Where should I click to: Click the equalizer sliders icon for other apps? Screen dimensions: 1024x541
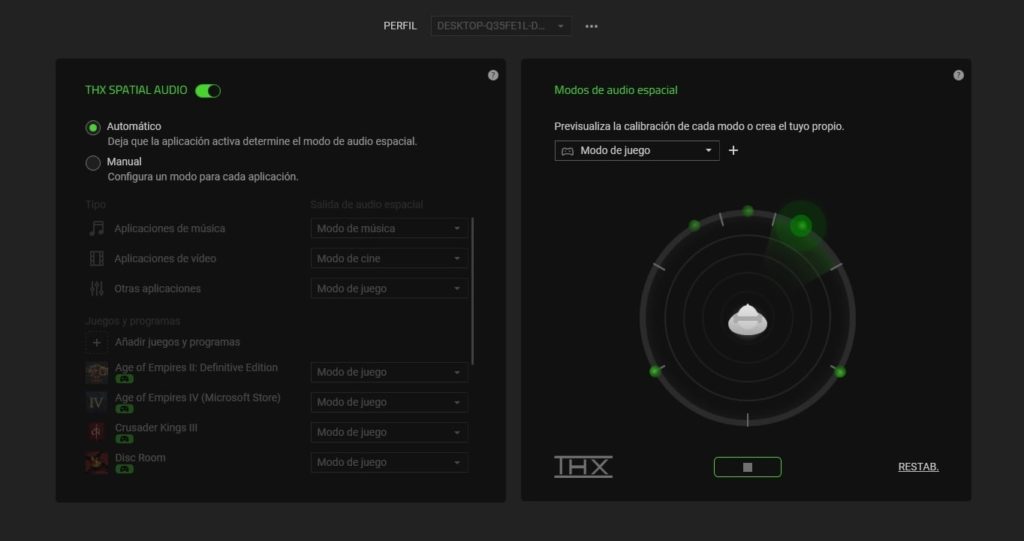97,289
